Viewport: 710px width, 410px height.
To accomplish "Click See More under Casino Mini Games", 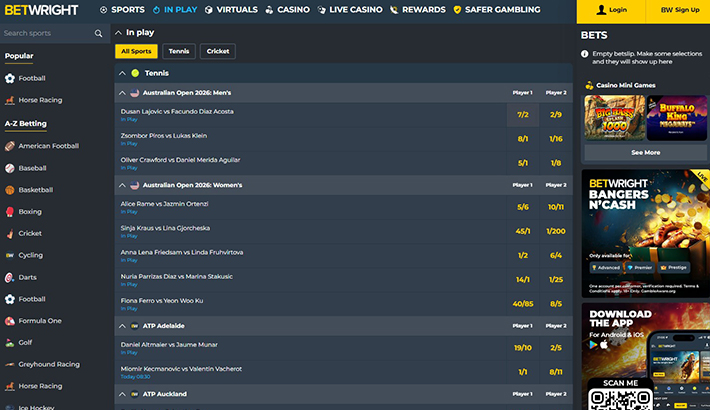I will [x=645, y=153].
